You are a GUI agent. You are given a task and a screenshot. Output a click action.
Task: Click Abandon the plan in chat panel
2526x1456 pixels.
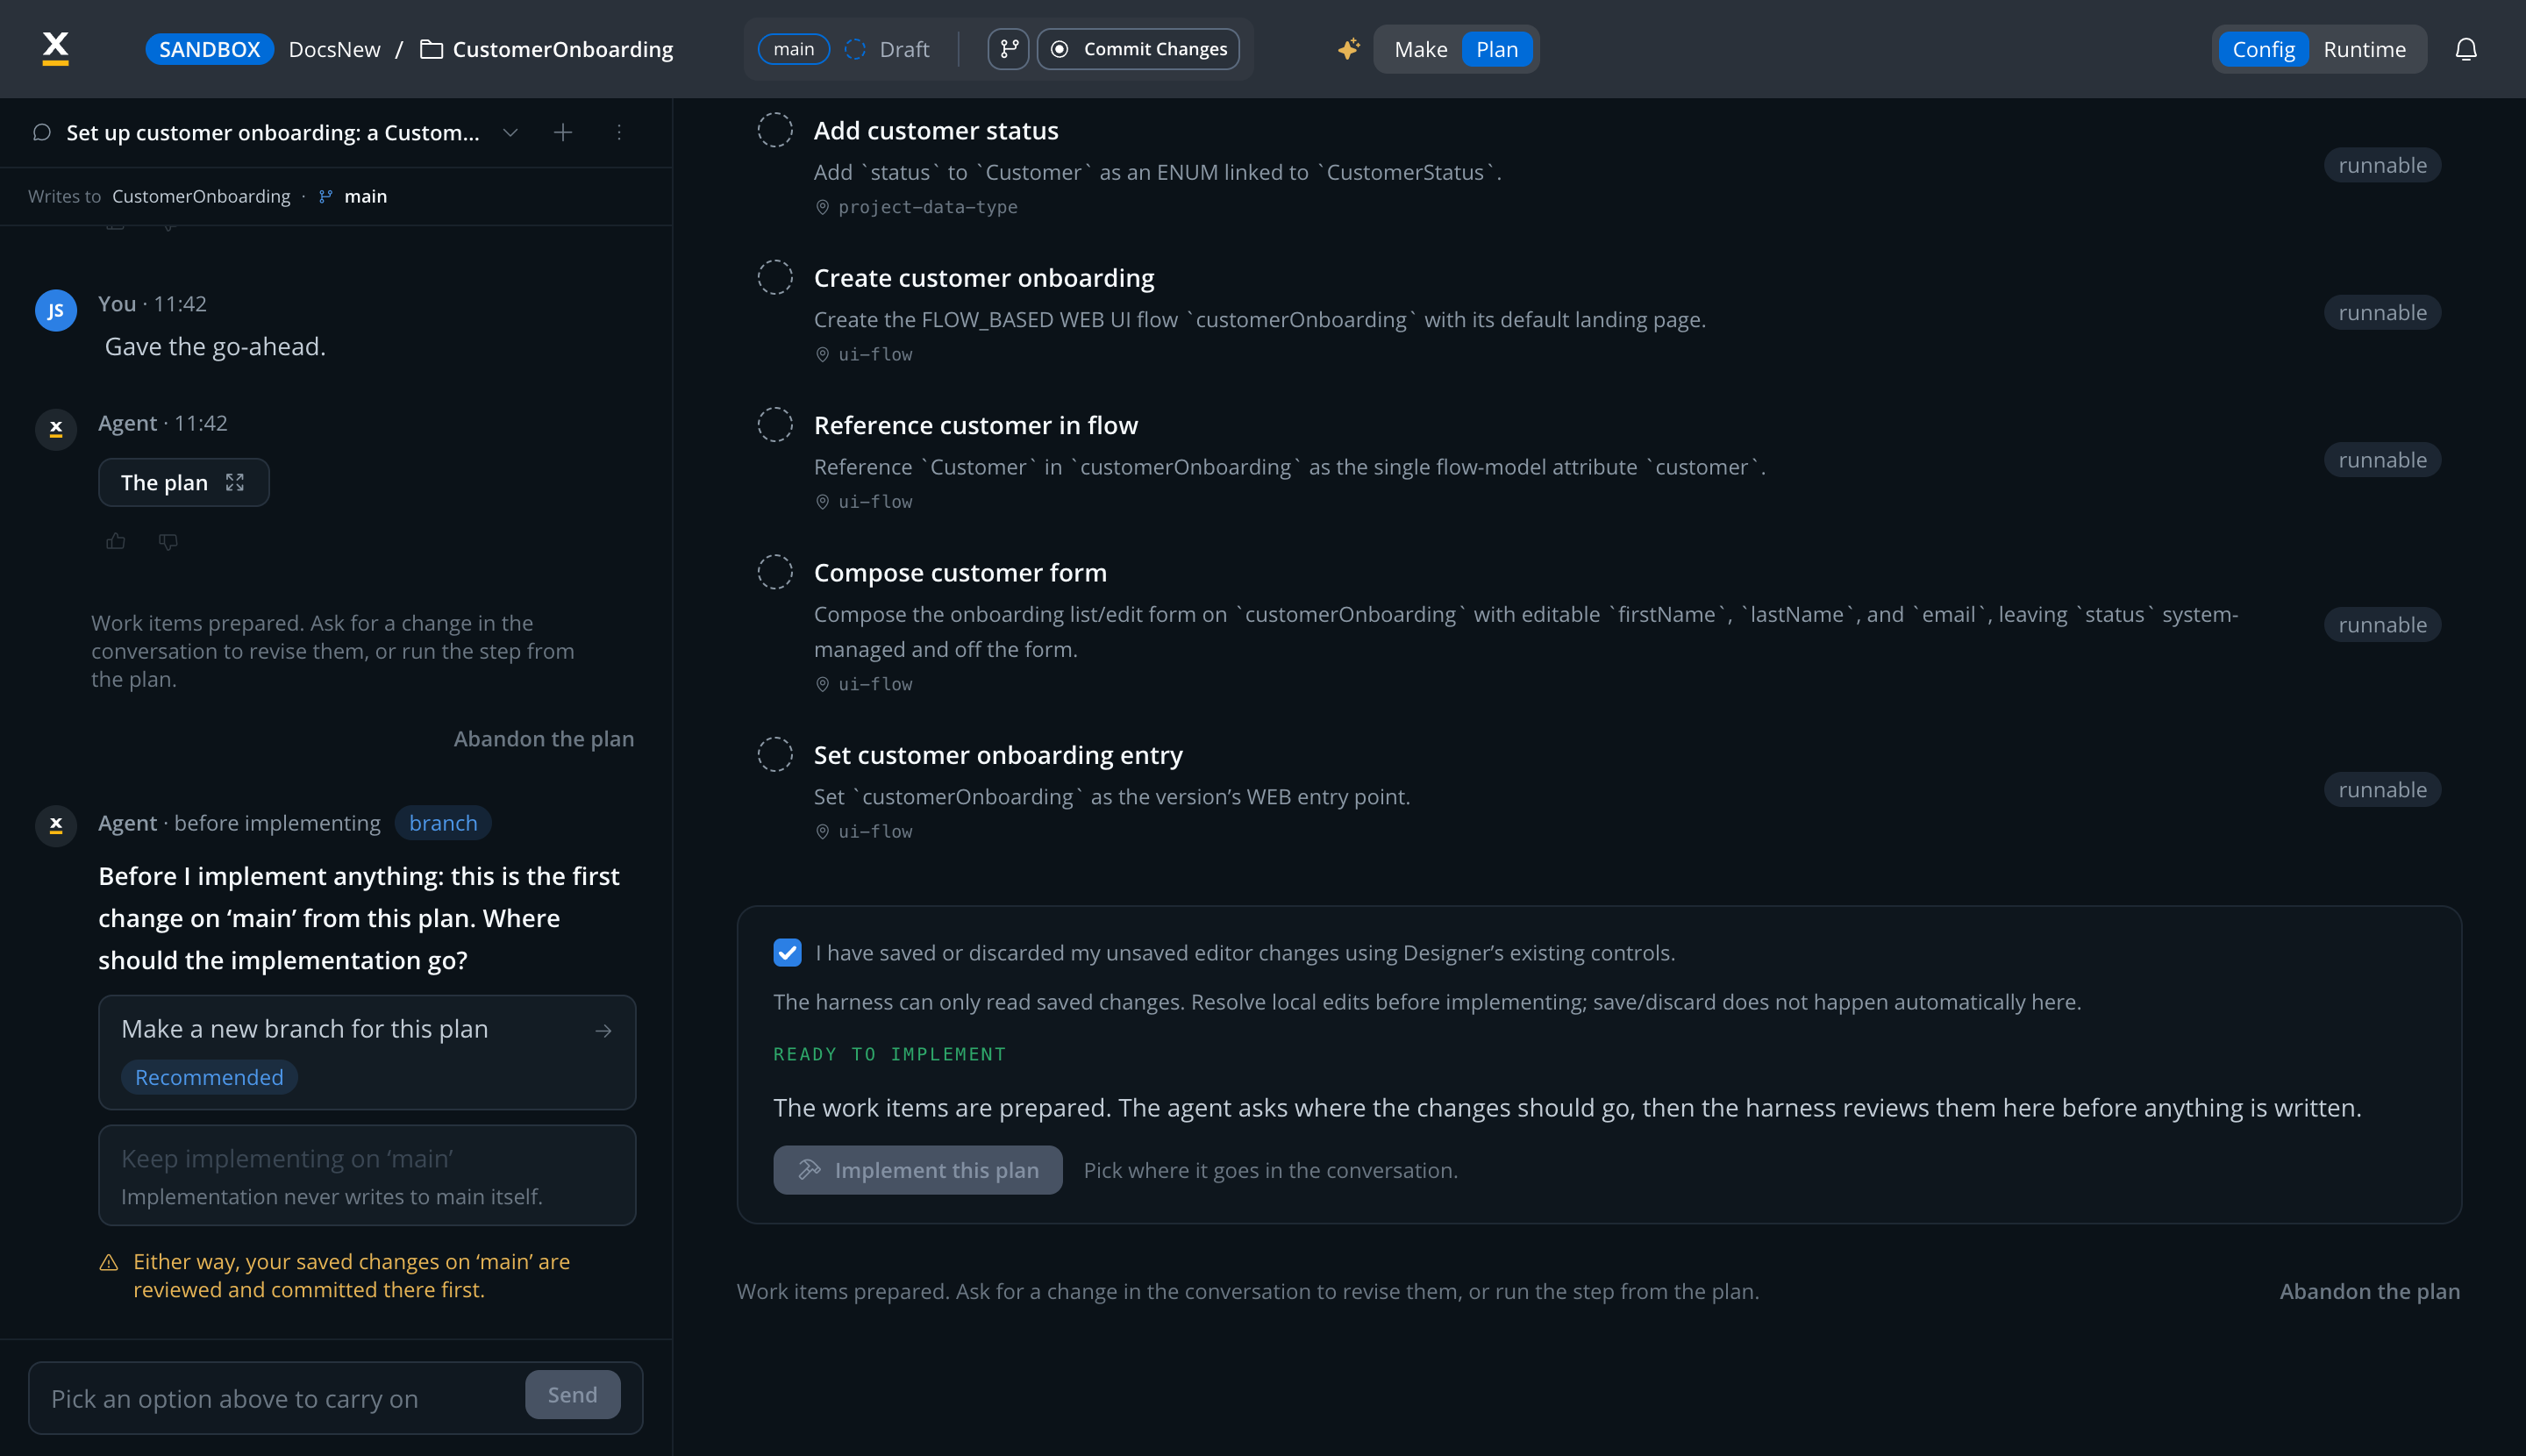544,738
